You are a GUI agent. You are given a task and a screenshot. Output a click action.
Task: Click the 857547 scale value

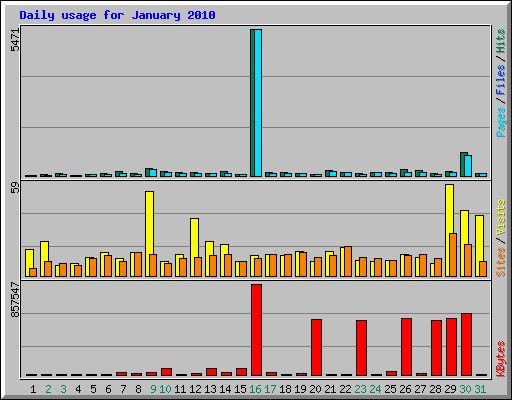click(15, 300)
